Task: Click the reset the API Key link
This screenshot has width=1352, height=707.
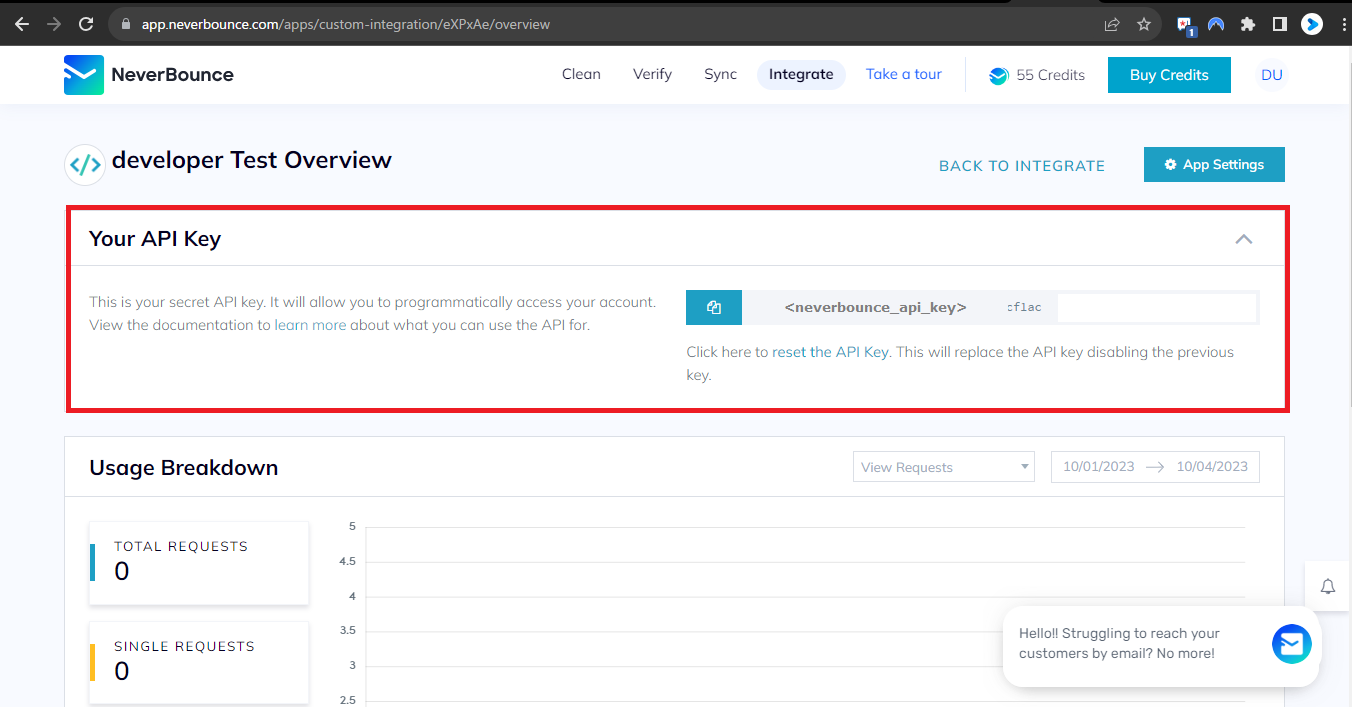Action: [x=830, y=352]
